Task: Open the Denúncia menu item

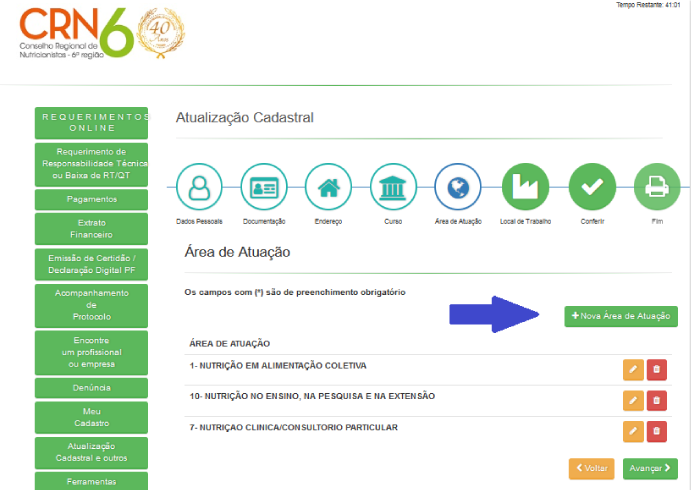Action: pyautogui.click(x=91, y=388)
